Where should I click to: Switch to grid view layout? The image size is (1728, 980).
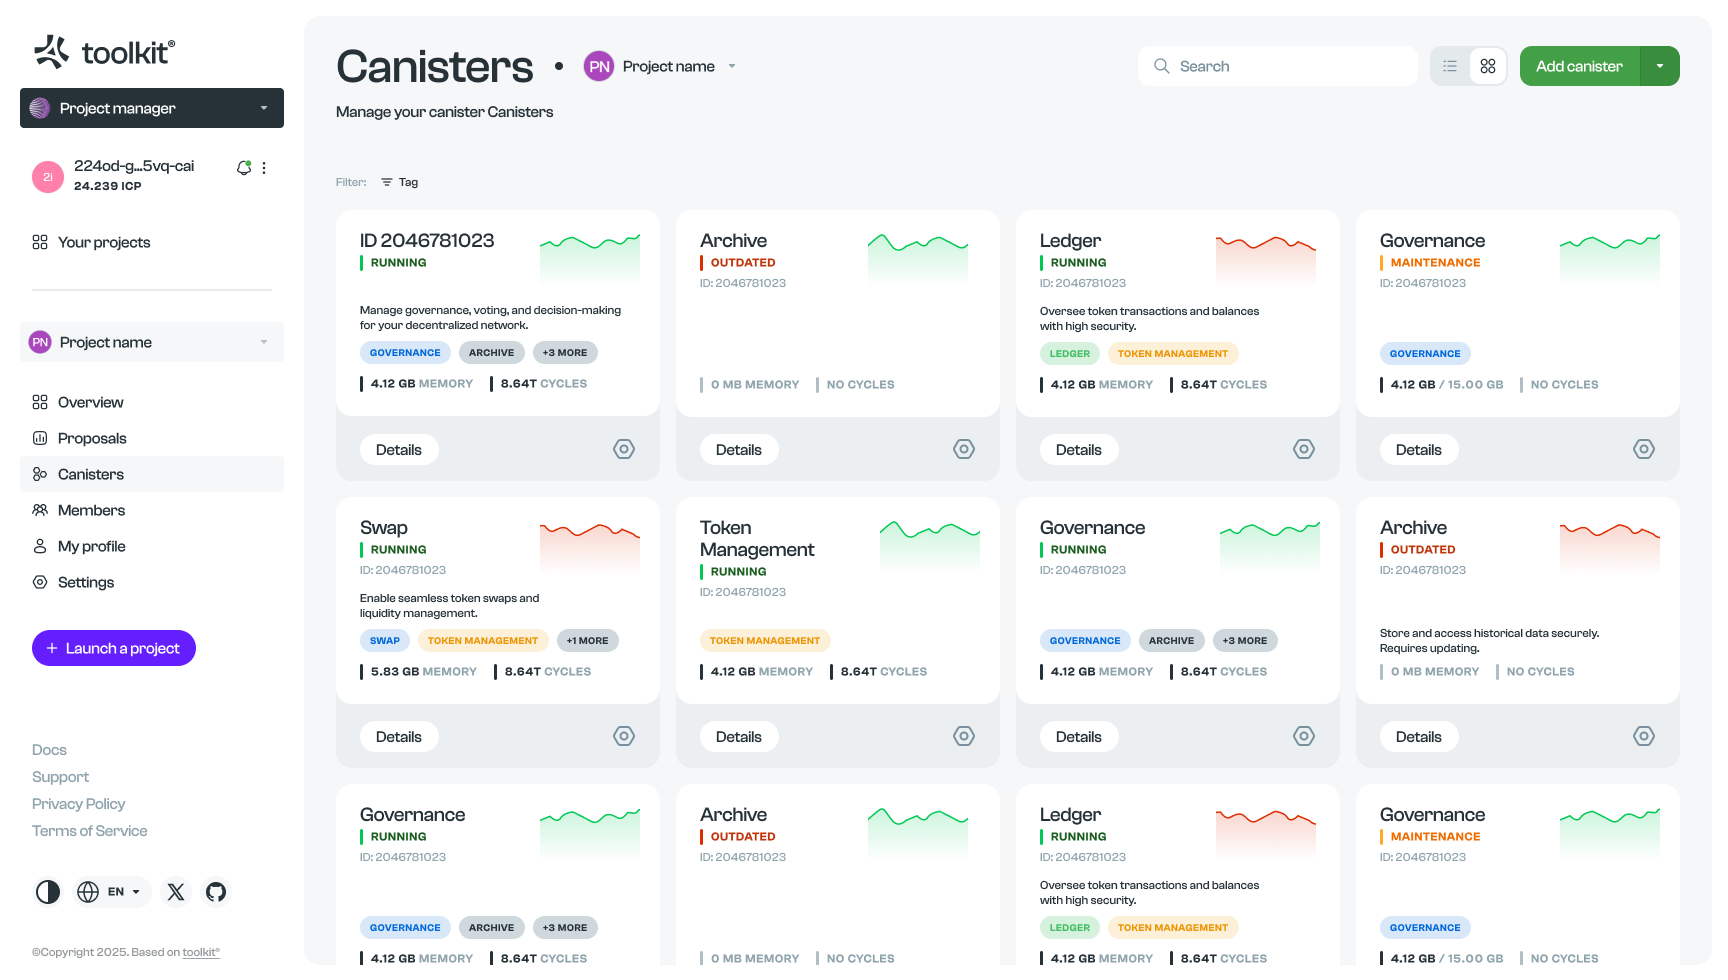[1488, 66]
